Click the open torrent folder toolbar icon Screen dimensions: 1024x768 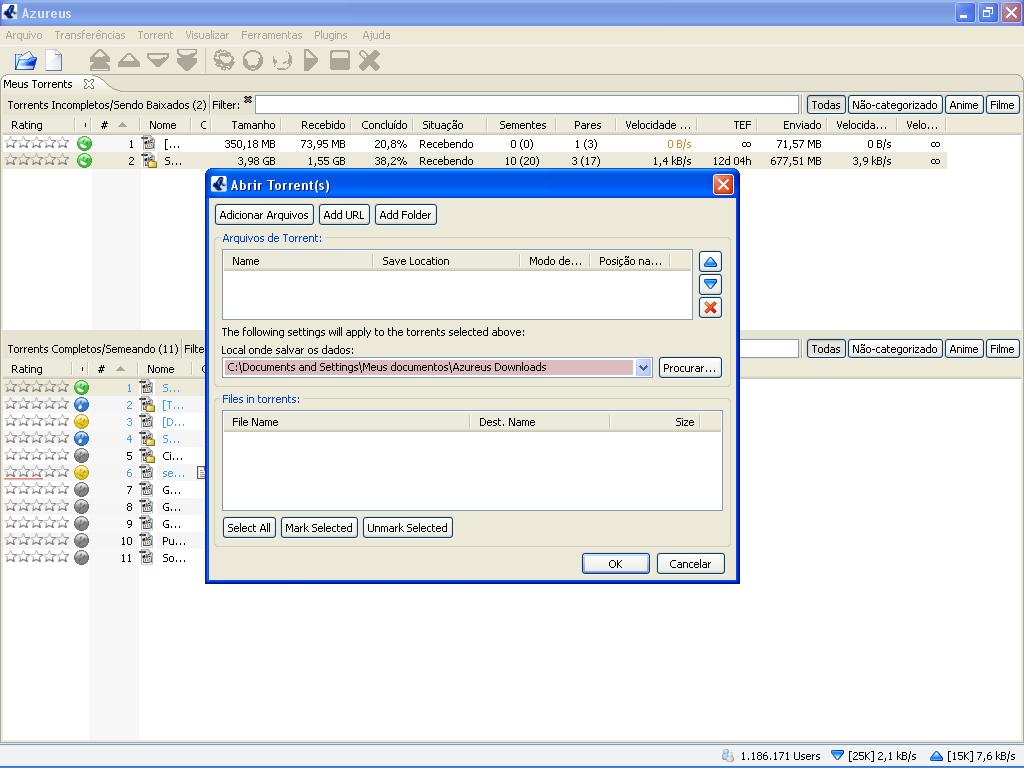point(25,61)
